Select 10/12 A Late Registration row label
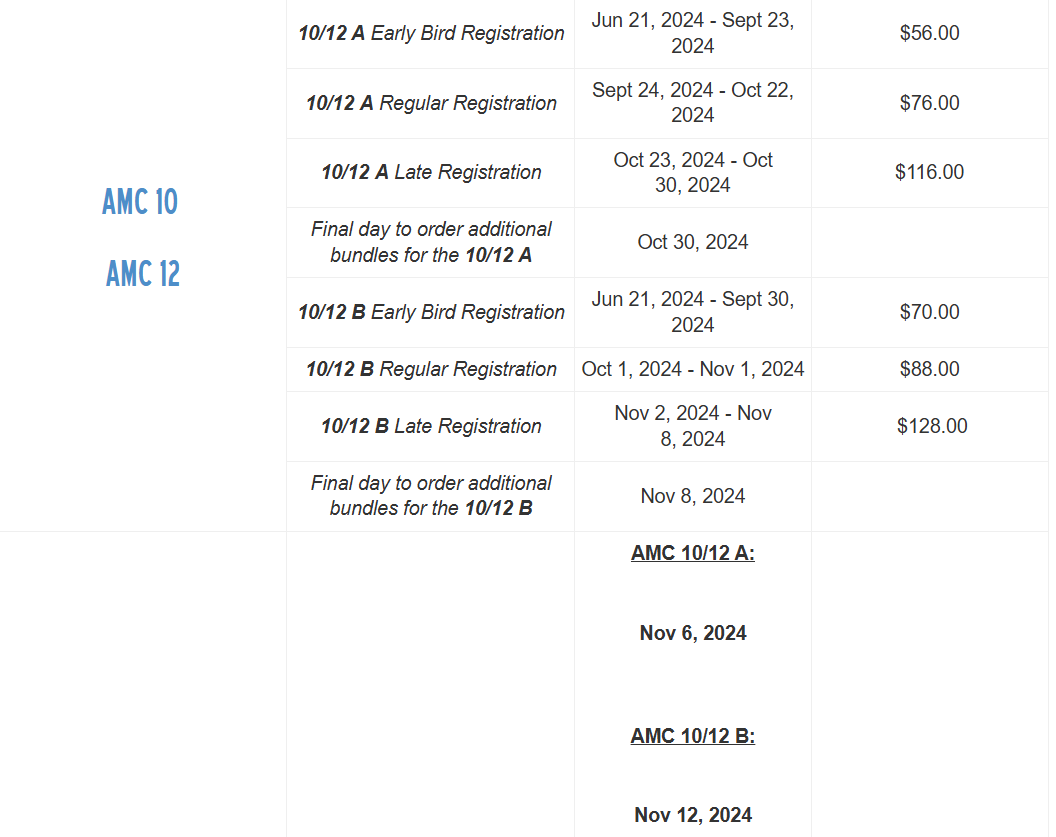 431,172
